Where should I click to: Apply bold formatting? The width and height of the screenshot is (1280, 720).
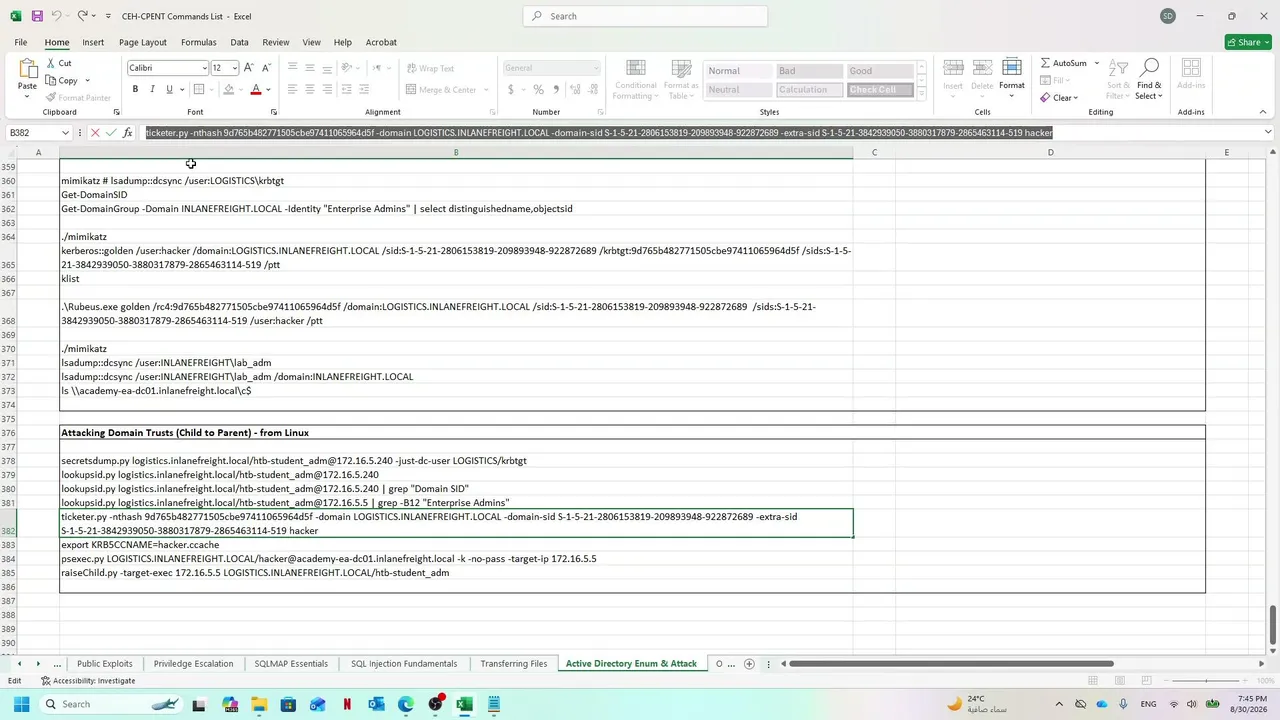(135, 90)
